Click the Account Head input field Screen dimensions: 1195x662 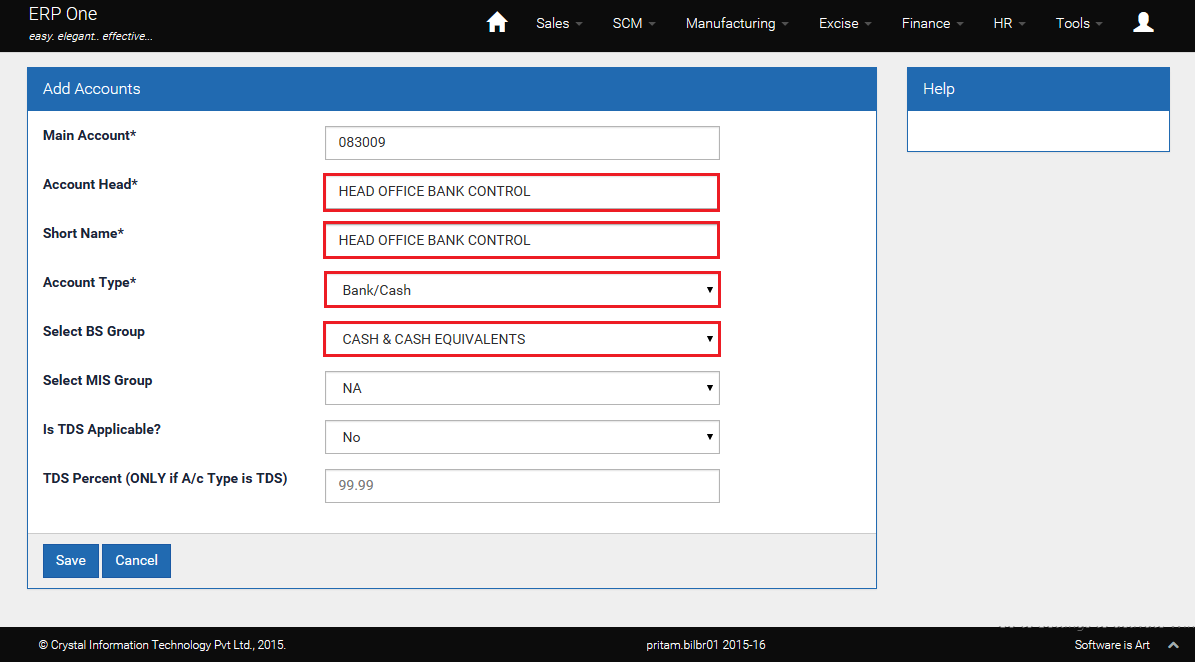pyautogui.click(x=522, y=192)
